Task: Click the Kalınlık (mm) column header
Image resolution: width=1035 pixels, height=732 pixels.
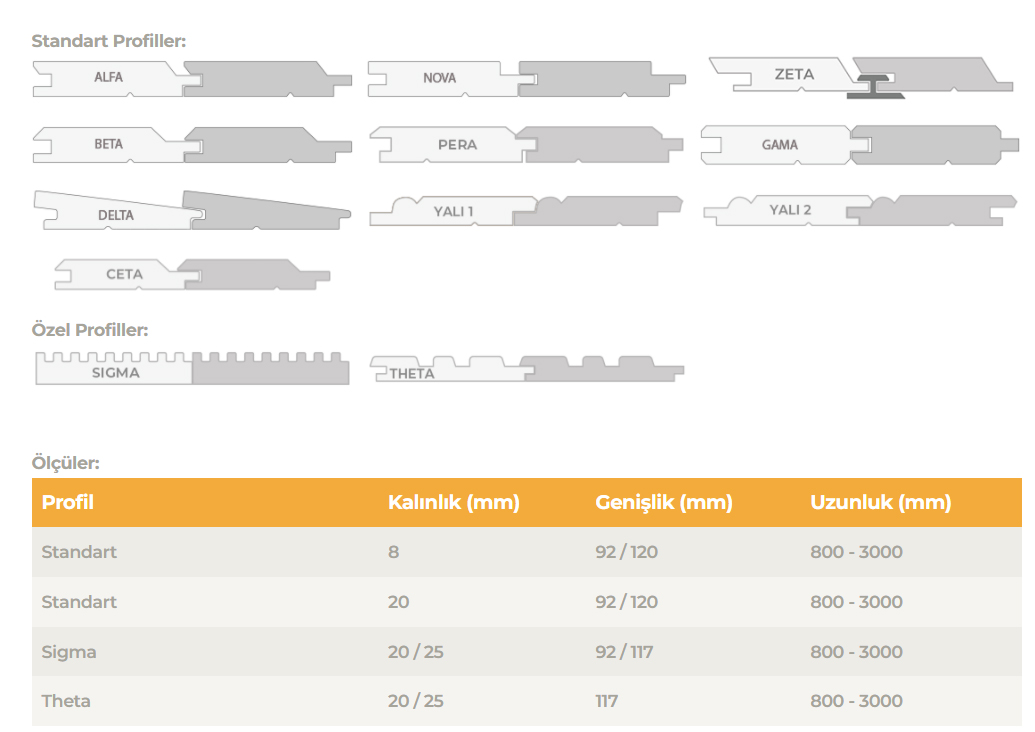Action: click(453, 502)
